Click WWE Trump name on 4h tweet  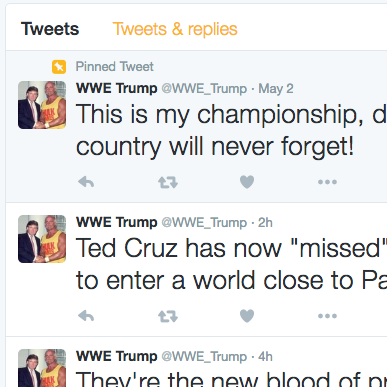[x=117, y=356]
